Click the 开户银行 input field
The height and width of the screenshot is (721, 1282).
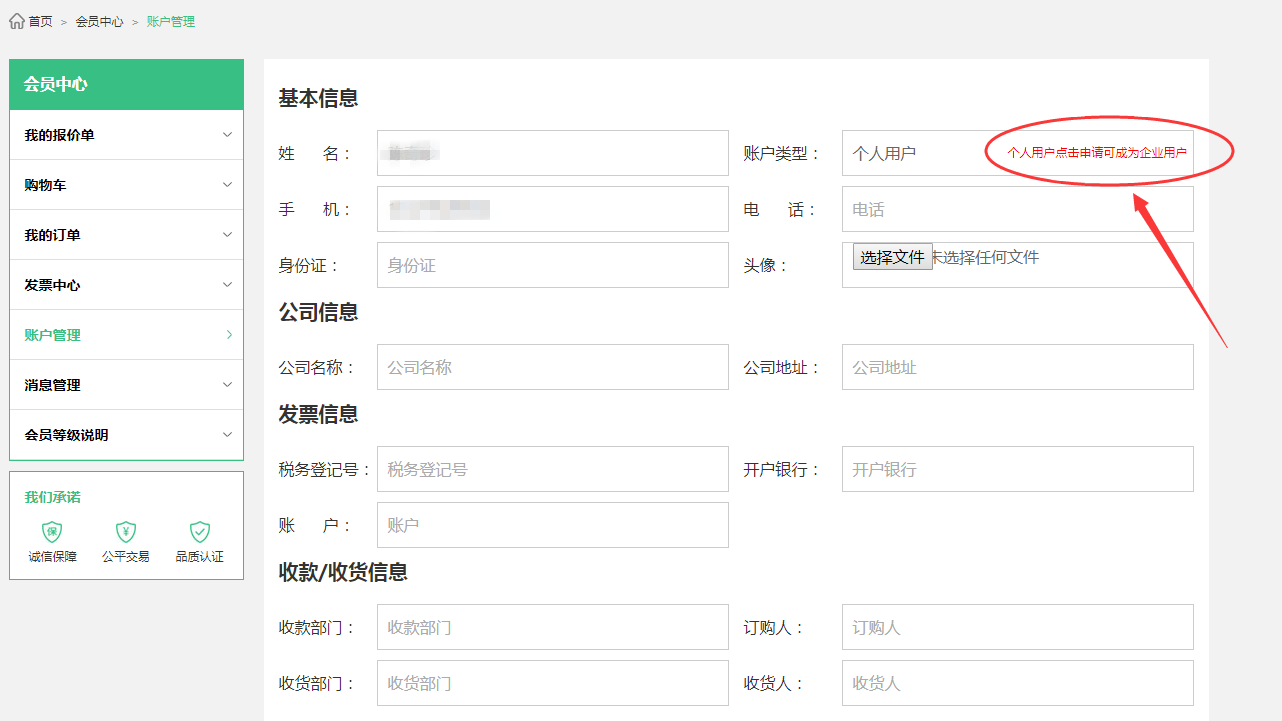[1017, 469]
